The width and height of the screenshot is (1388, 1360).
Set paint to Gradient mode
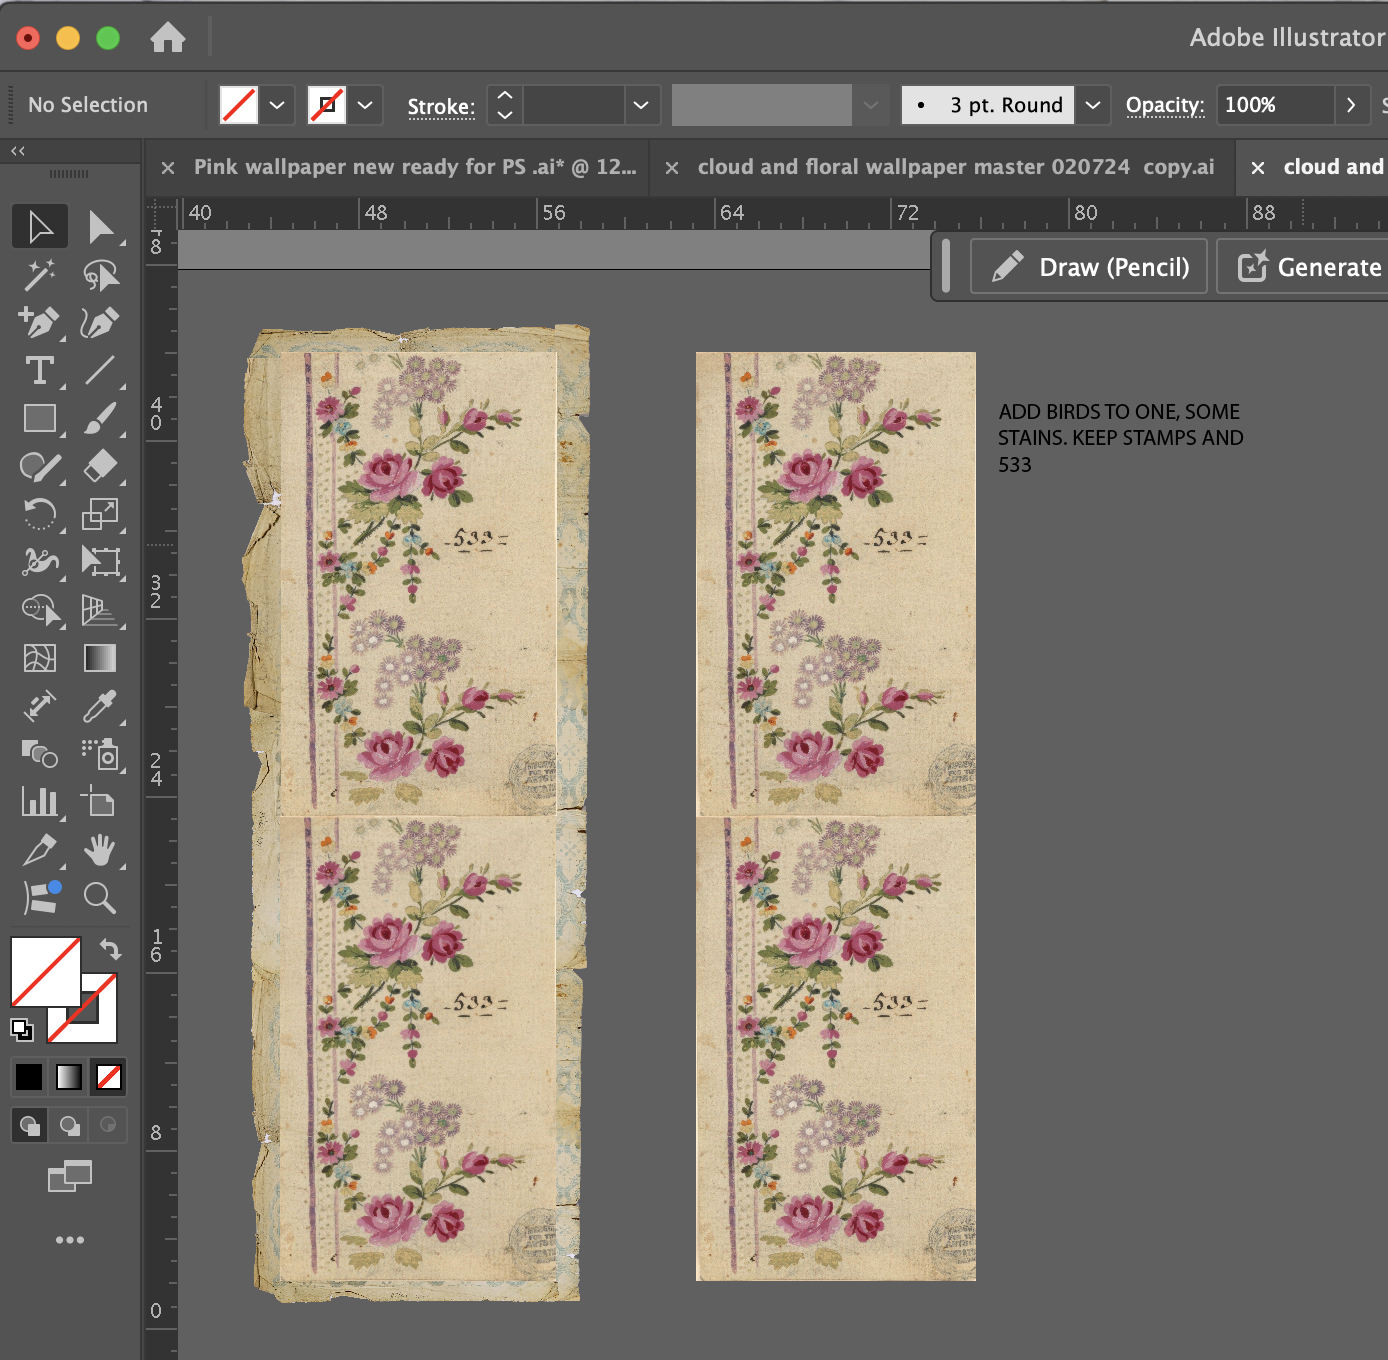point(69,1077)
